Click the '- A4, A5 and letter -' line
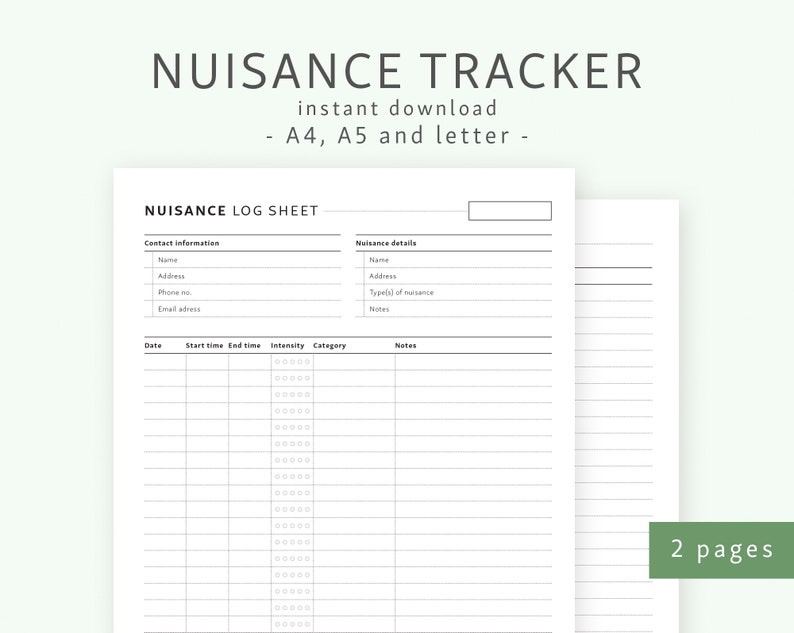 pyautogui.click(x=398, y=136)
